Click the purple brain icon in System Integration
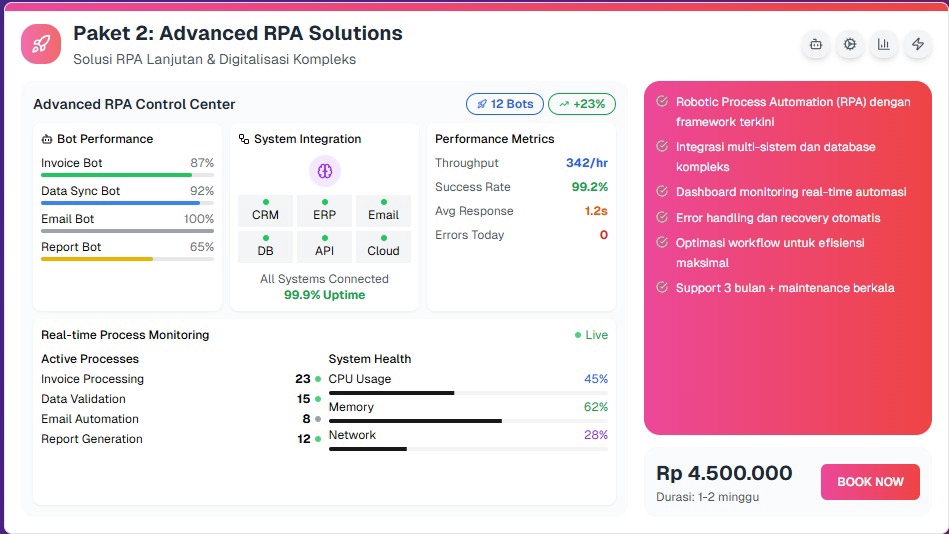Viewport: 949px width, 534px height. click(325, 171)
